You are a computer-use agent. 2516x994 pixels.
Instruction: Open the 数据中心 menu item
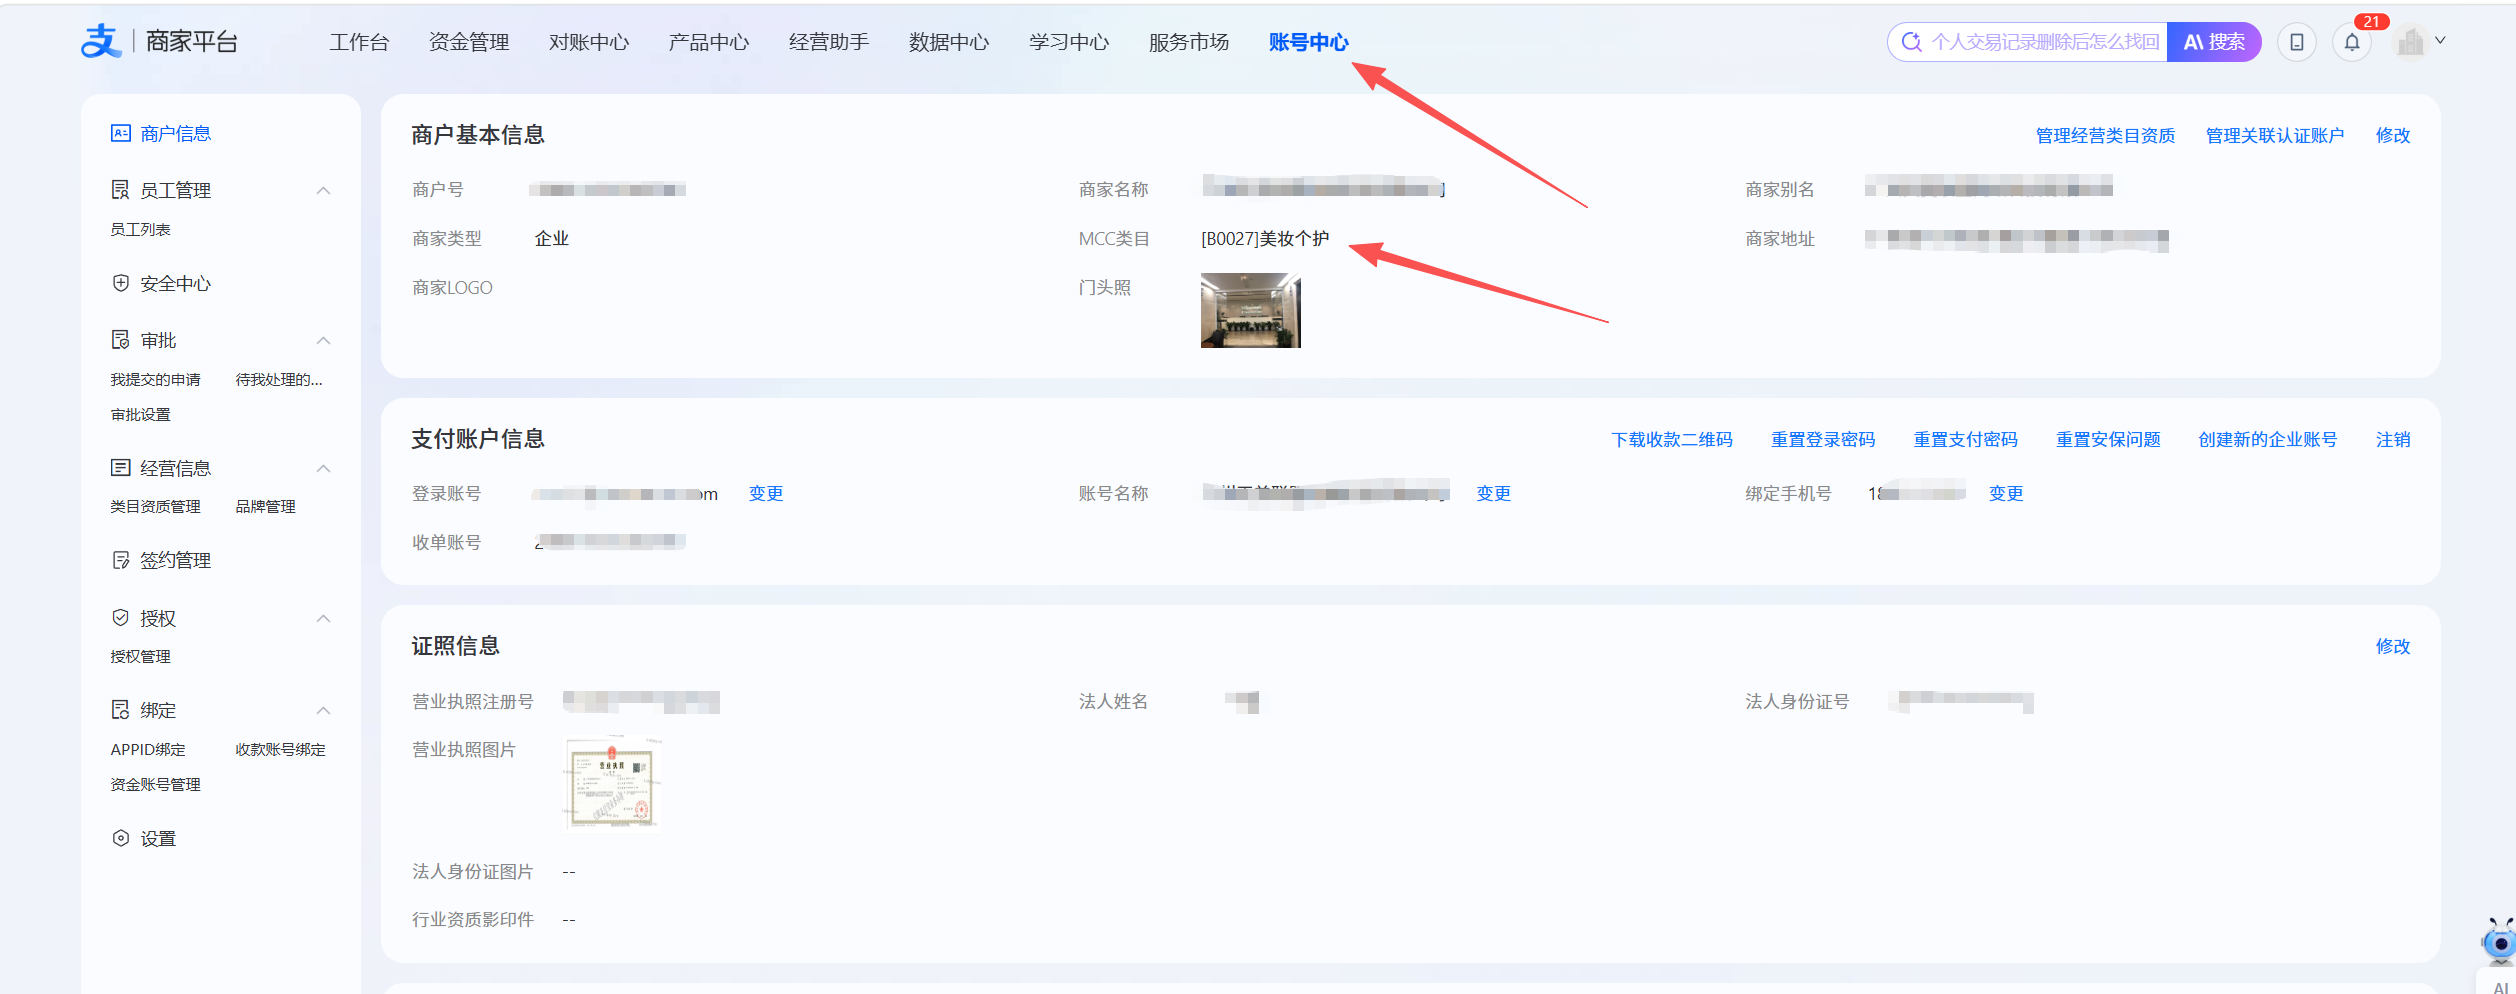click(x=948, y=42)
